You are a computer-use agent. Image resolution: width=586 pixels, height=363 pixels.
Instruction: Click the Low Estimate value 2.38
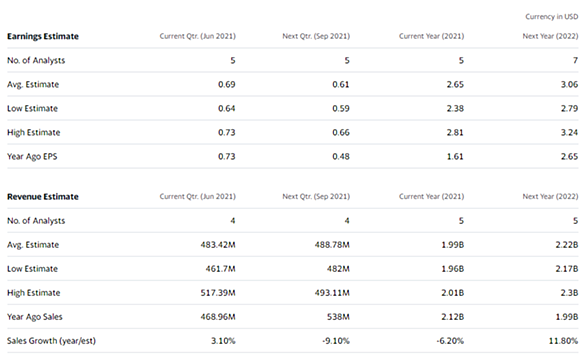coord(455,108)
